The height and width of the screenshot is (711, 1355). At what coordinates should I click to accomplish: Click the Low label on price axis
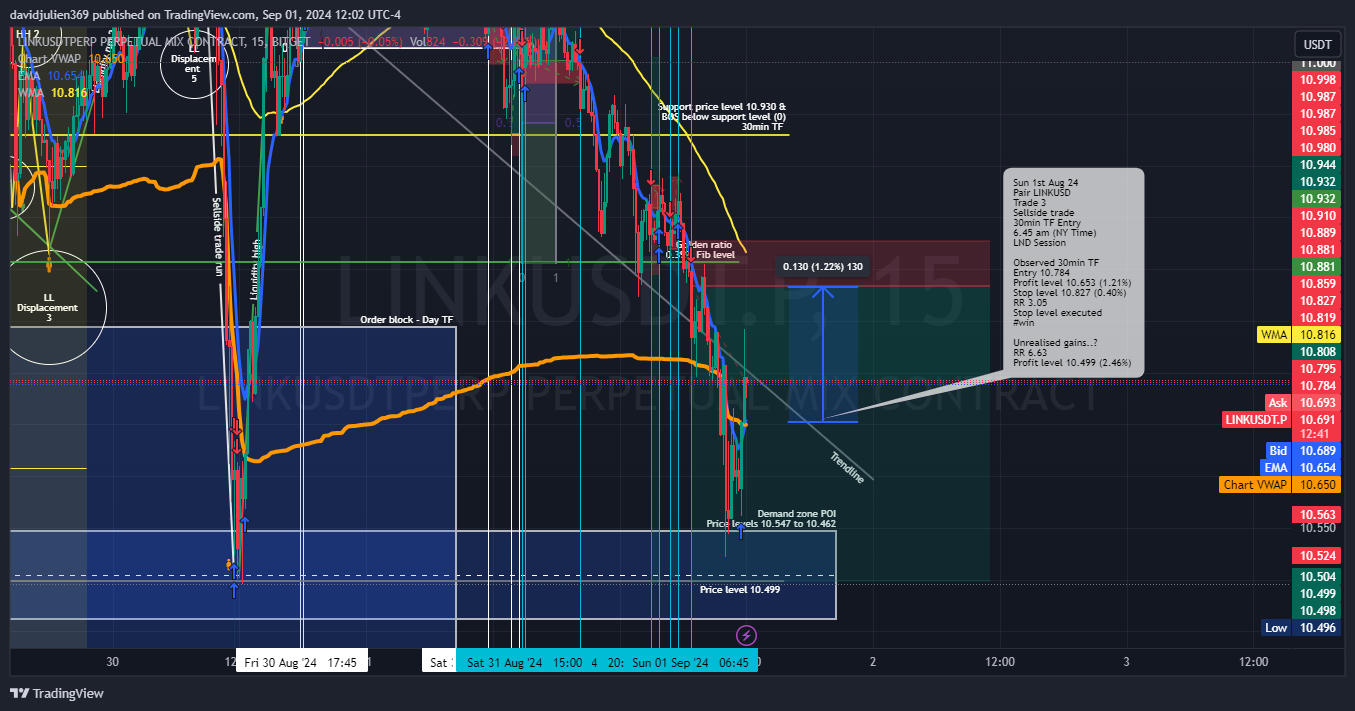coord(1276,628)
